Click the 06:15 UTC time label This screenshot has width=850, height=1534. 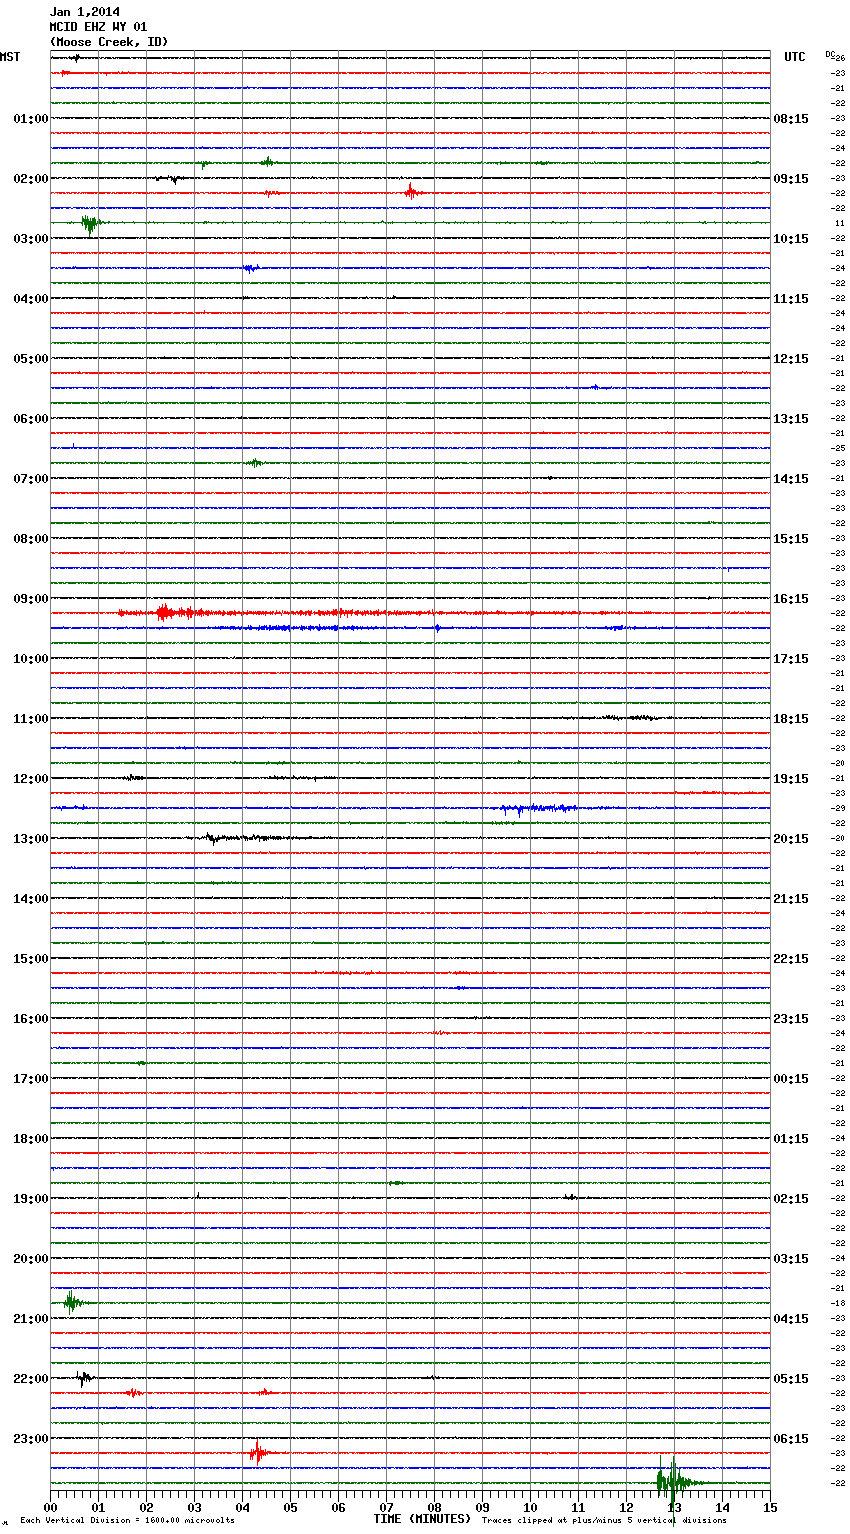point(791,1439)
